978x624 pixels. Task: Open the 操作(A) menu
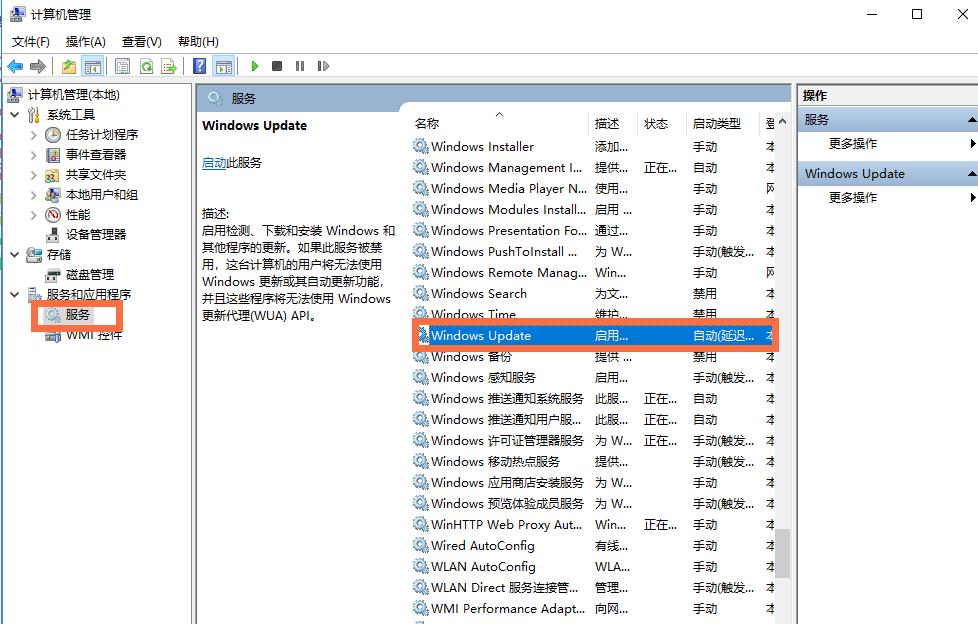(x=85, y=42)
